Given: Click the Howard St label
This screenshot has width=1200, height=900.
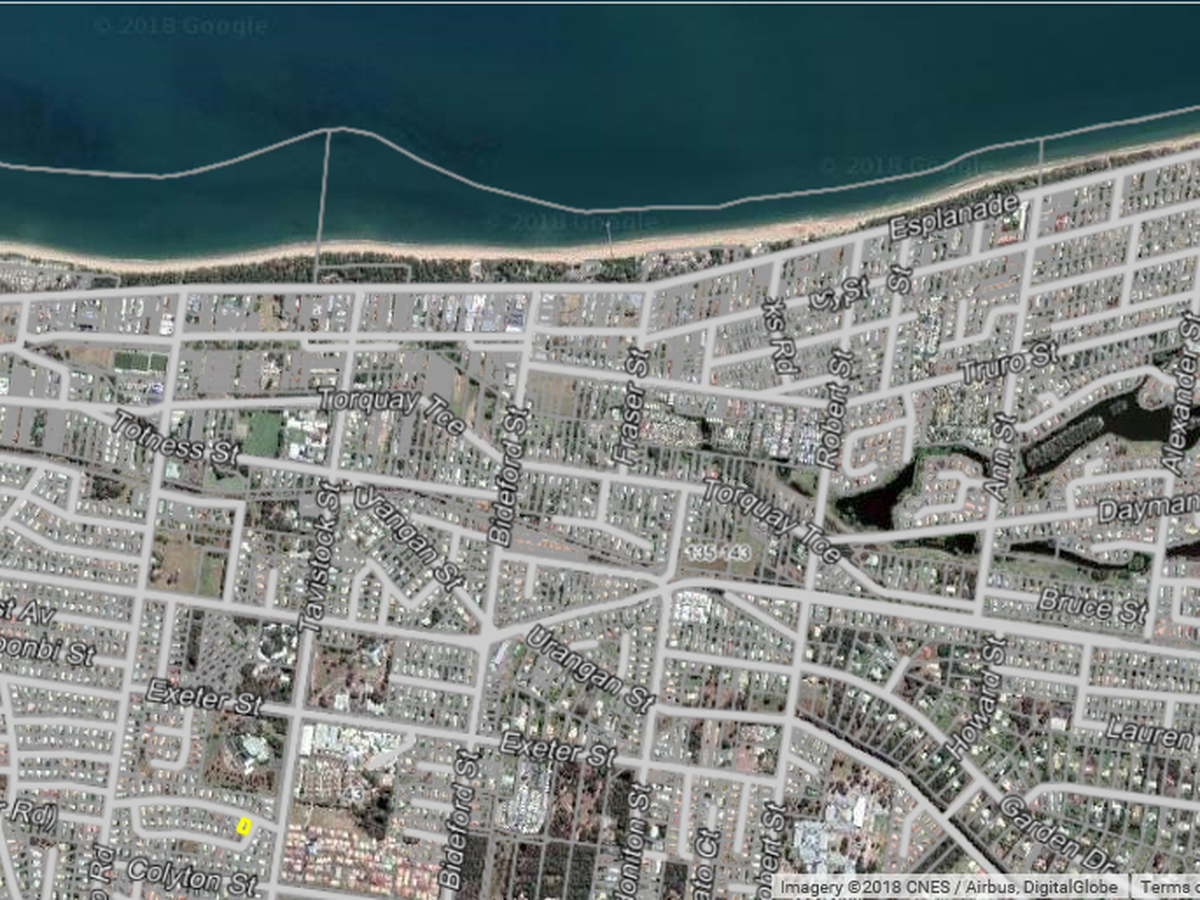Looking at the screenshot, I should click(975, 697).
